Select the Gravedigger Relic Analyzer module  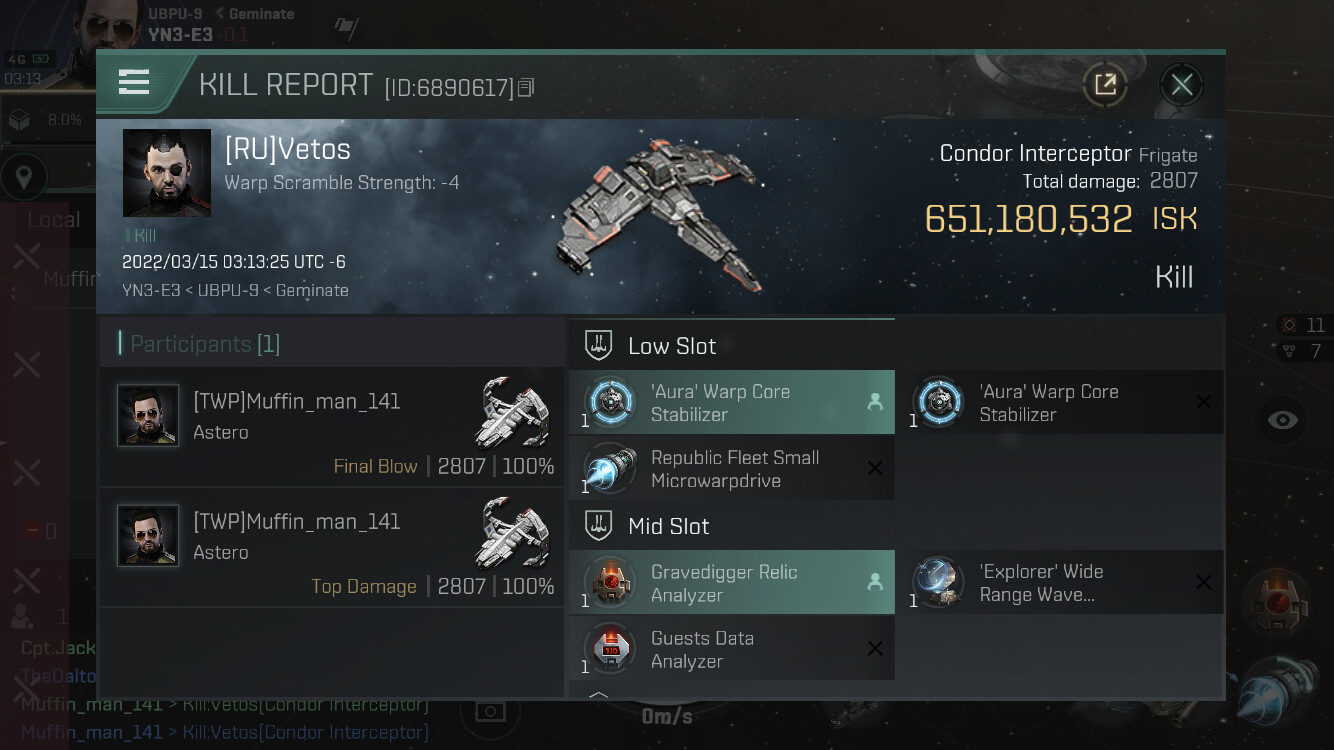tap(732, 583)
